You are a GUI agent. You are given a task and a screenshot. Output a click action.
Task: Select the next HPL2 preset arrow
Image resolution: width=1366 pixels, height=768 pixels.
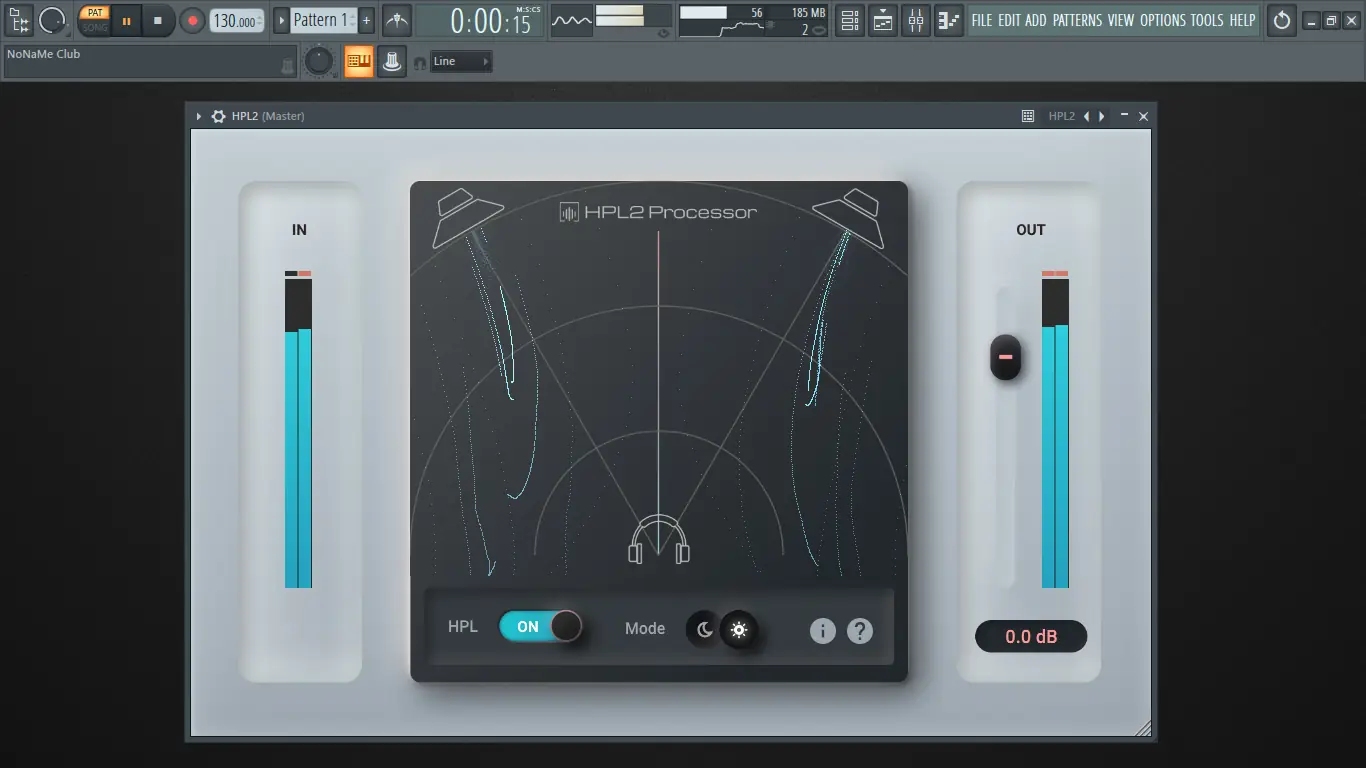point(1102,117)
